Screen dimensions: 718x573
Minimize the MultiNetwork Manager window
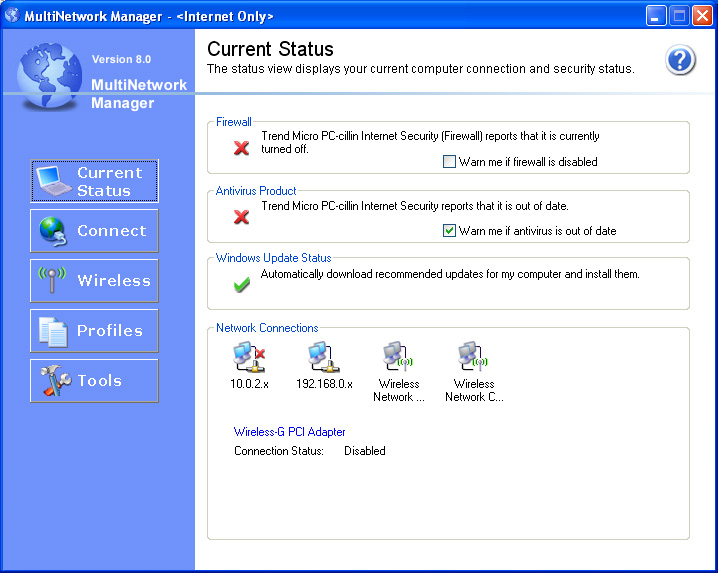(x=656, y=15)
